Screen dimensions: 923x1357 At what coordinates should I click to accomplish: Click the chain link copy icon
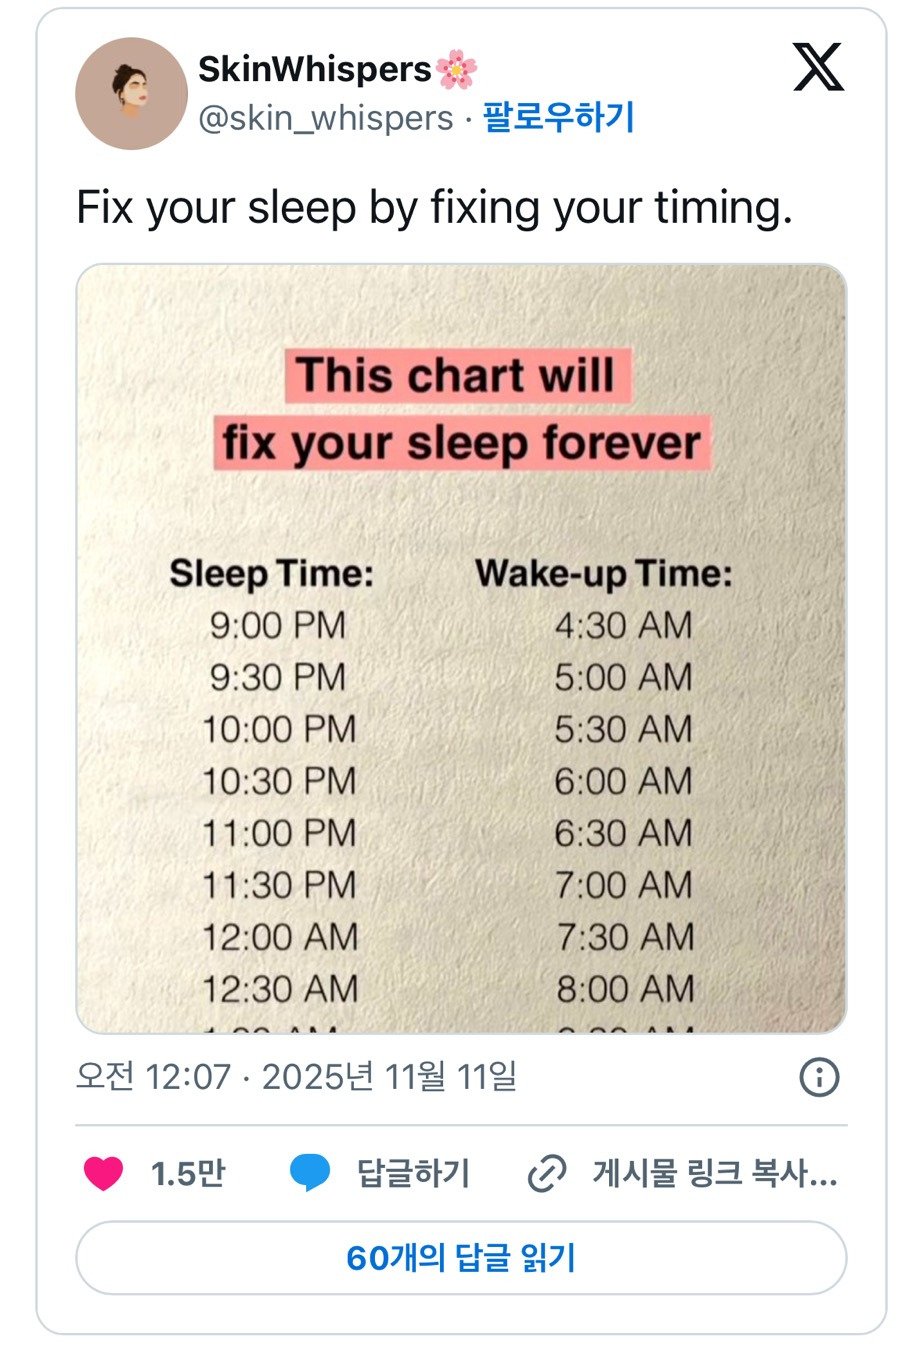click(547, 1173)
